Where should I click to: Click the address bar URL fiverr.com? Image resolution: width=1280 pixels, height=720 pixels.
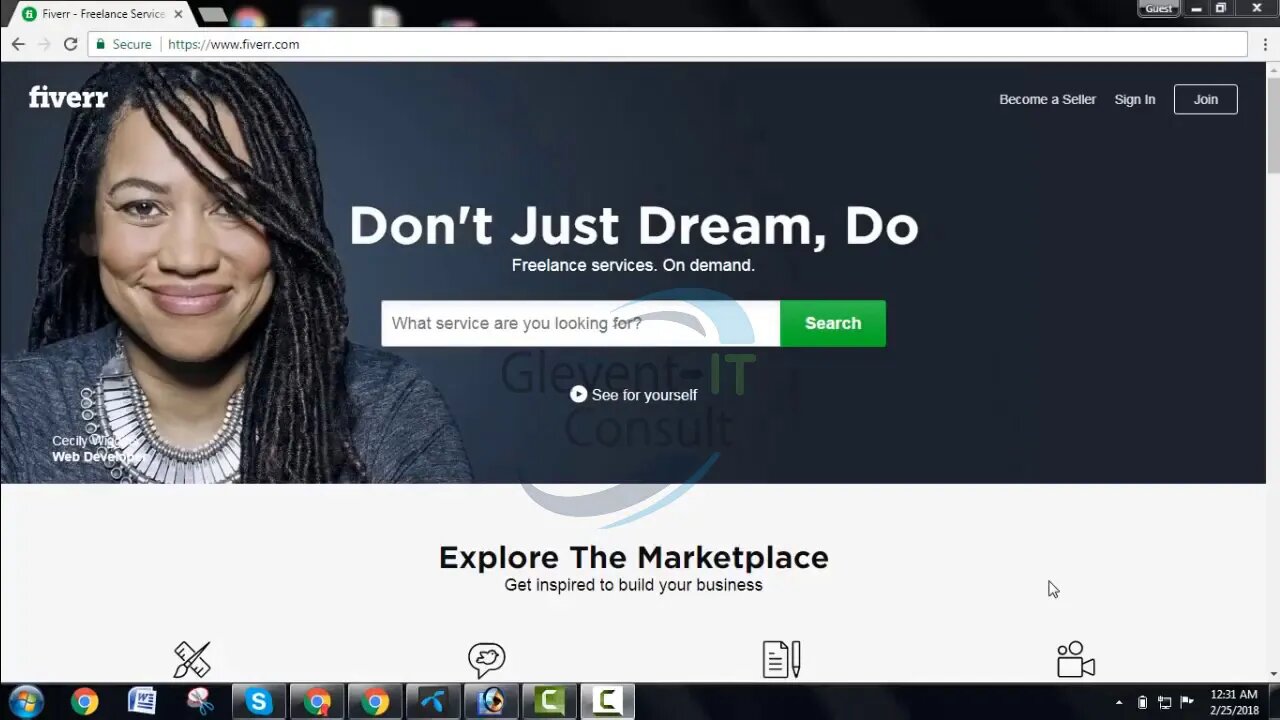pyautogui.click(x=233, y=44)
